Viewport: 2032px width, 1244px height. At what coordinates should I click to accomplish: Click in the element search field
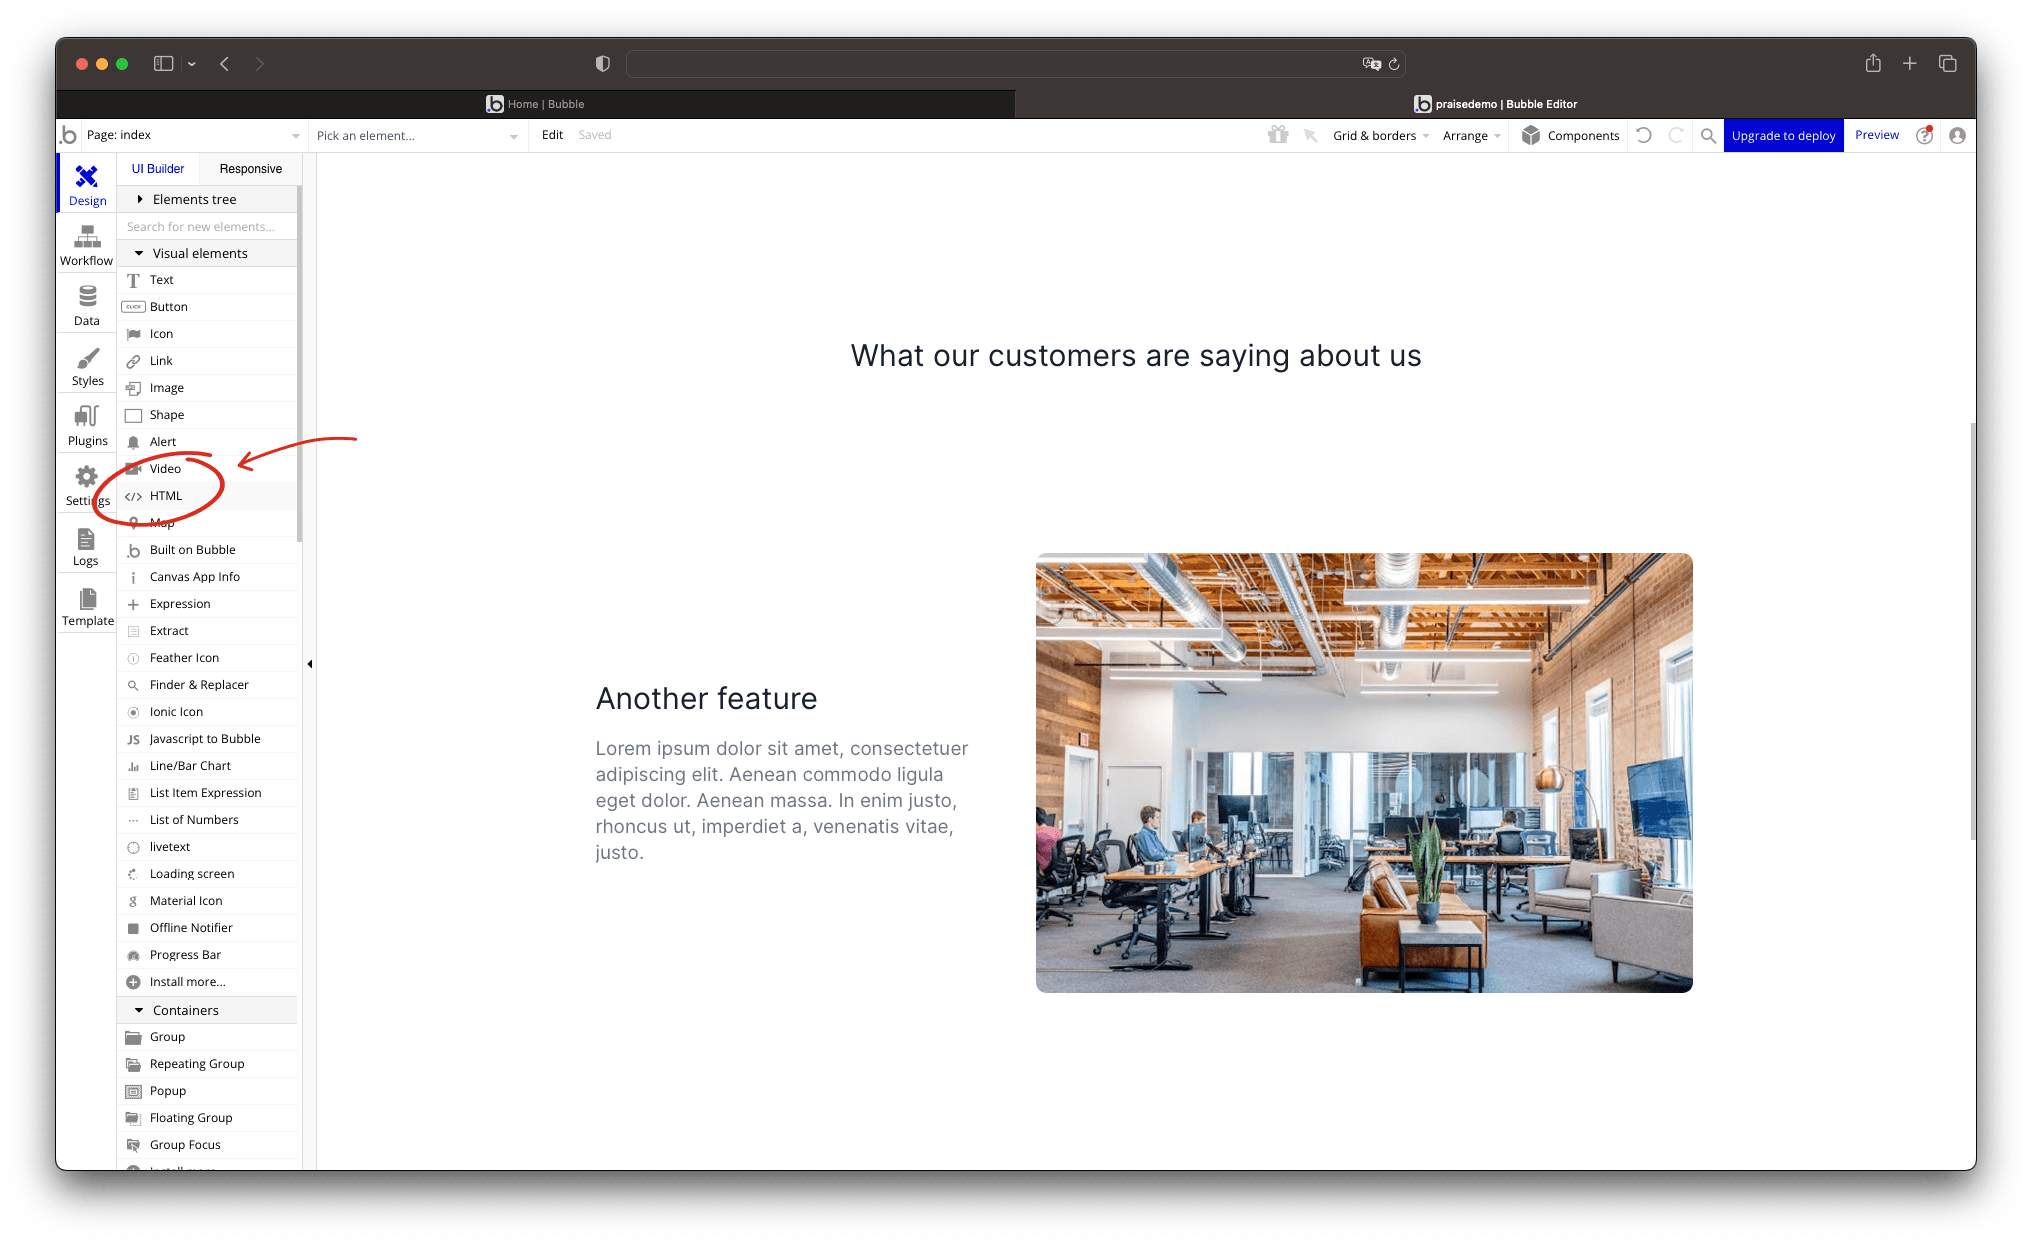[x=203, y=226]
